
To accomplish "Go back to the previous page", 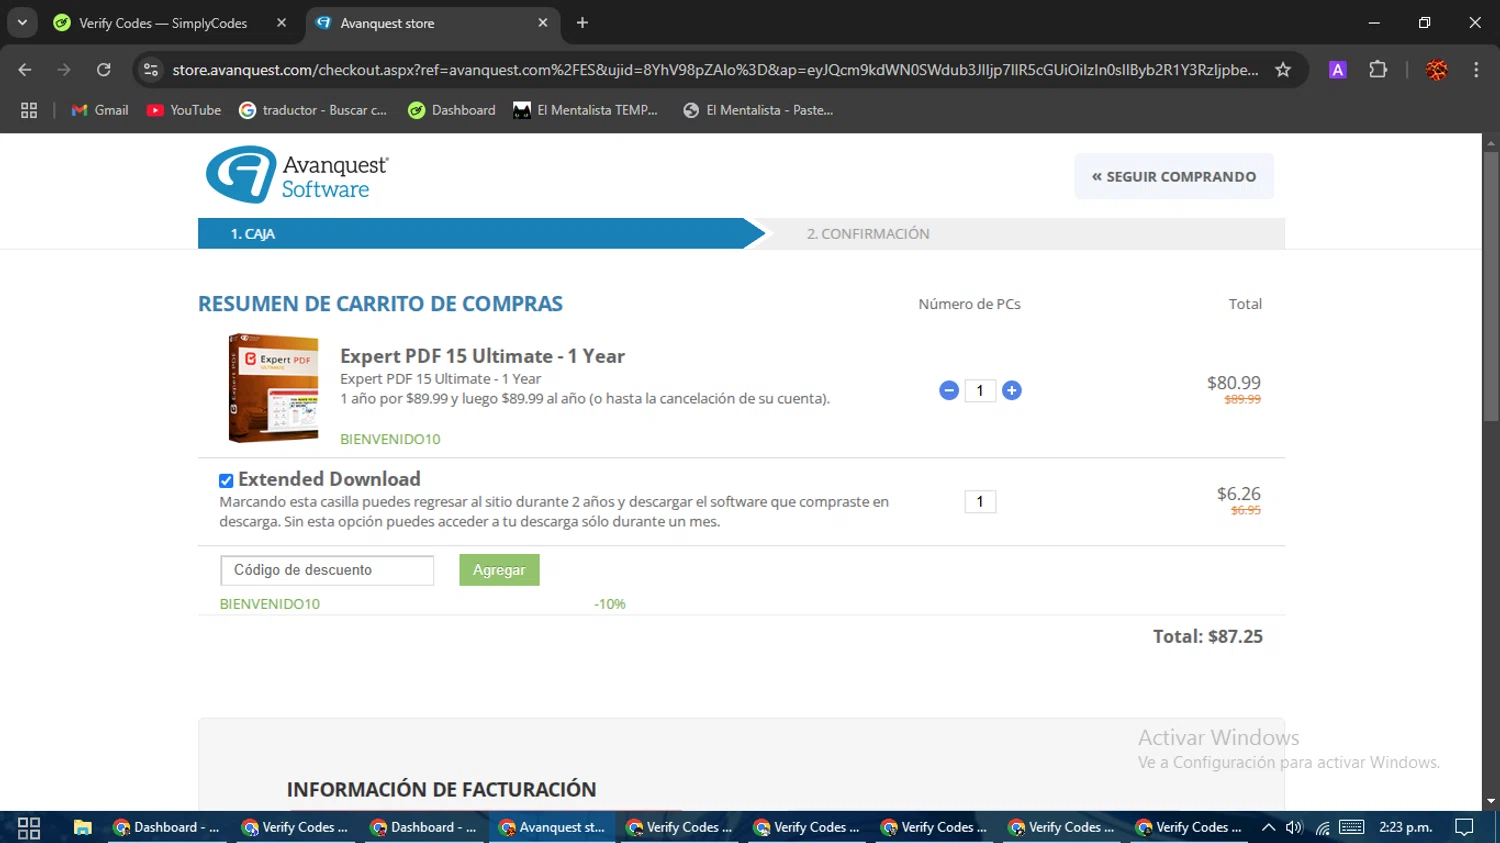I will [25, 70].
